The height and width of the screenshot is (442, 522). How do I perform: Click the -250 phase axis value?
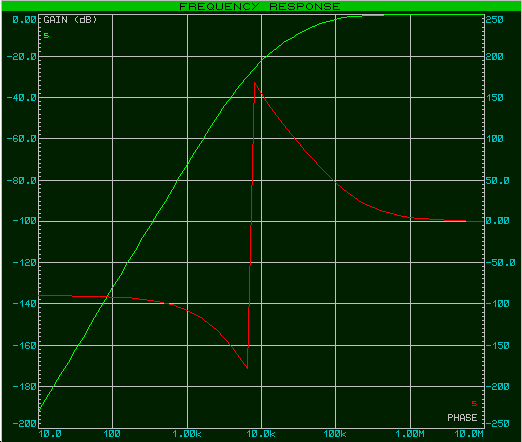tap(497, 424)
